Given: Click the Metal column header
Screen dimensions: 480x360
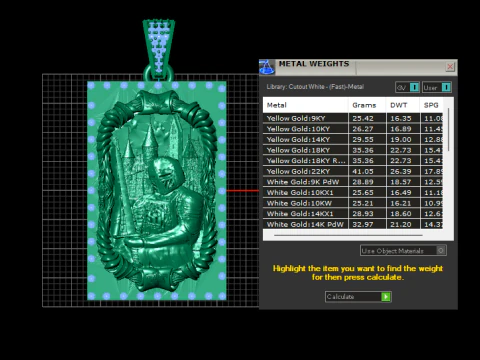Looking at the screenshot, I should (x=306, y=105).
